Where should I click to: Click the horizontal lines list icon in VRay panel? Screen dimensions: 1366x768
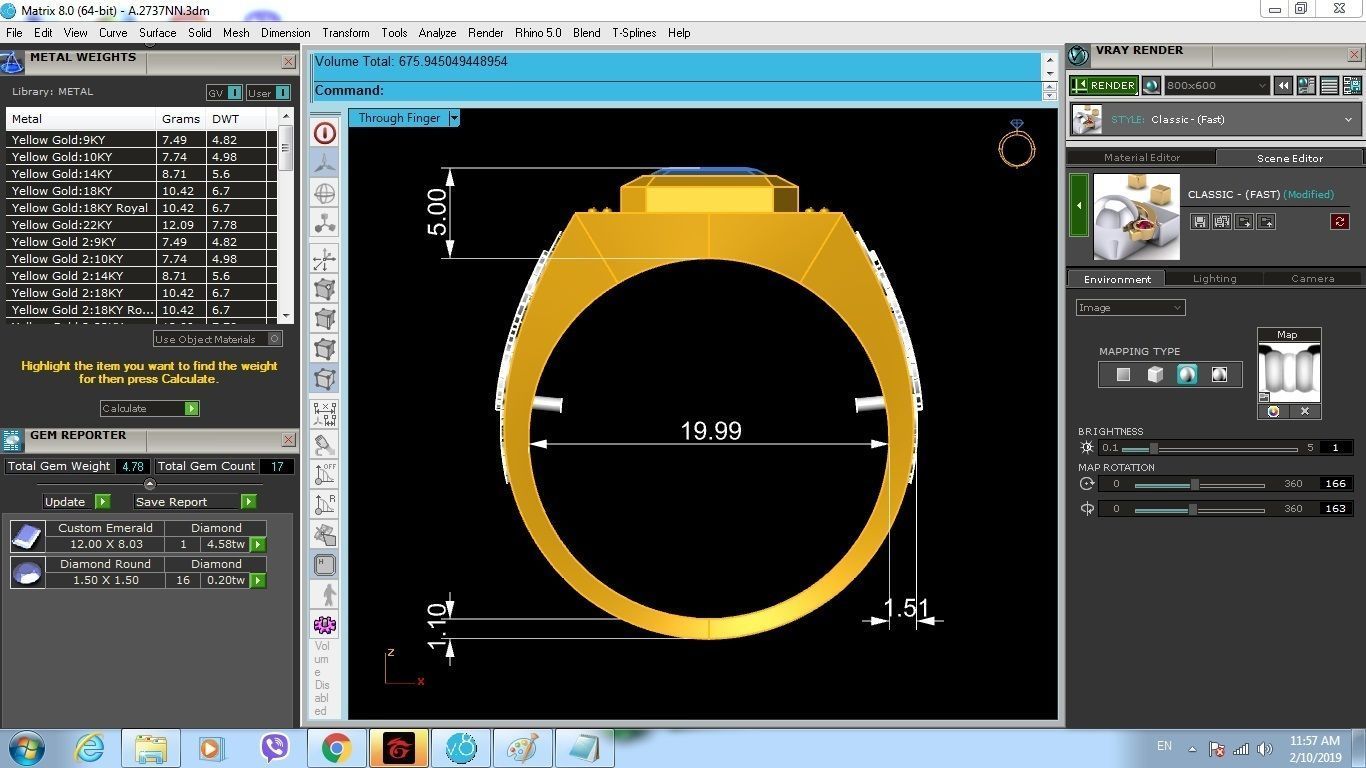(x=1329, y=86)
